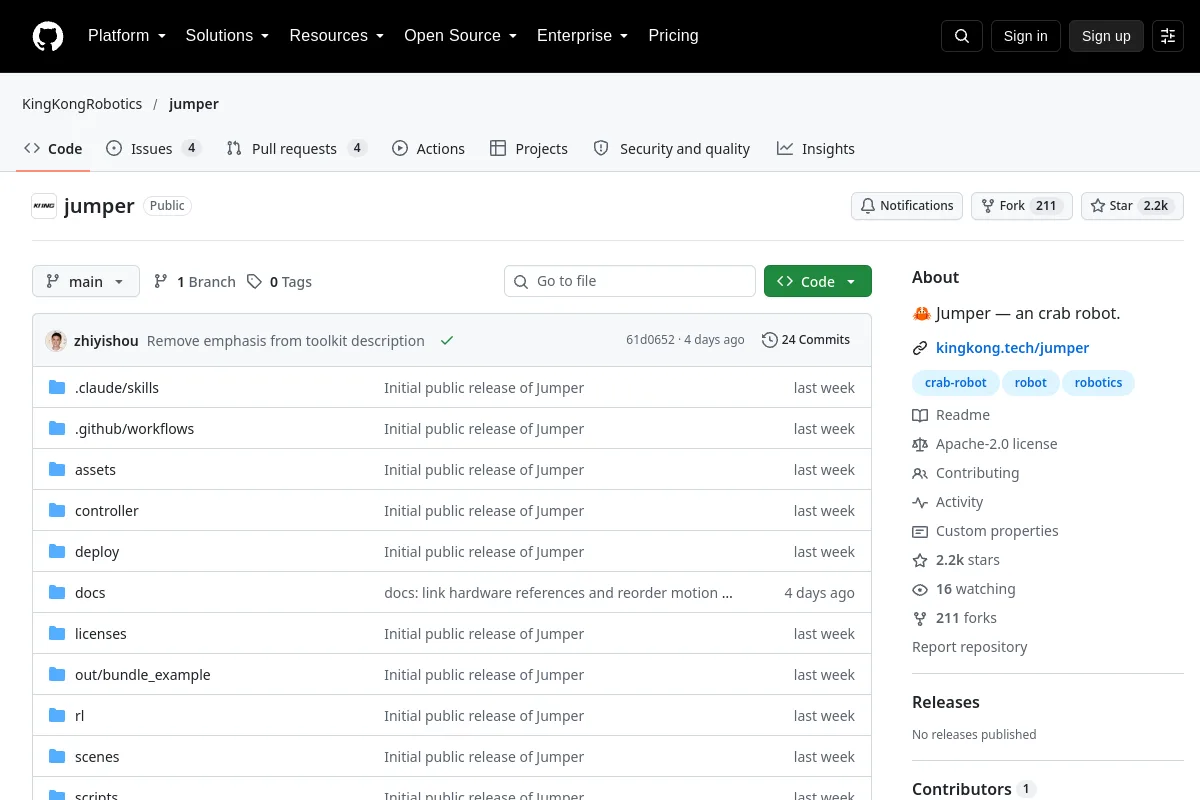This screenshot has height=800, width=1200.
Task: Open the search magnifier icon button
Action: click(x=962, y=36)
